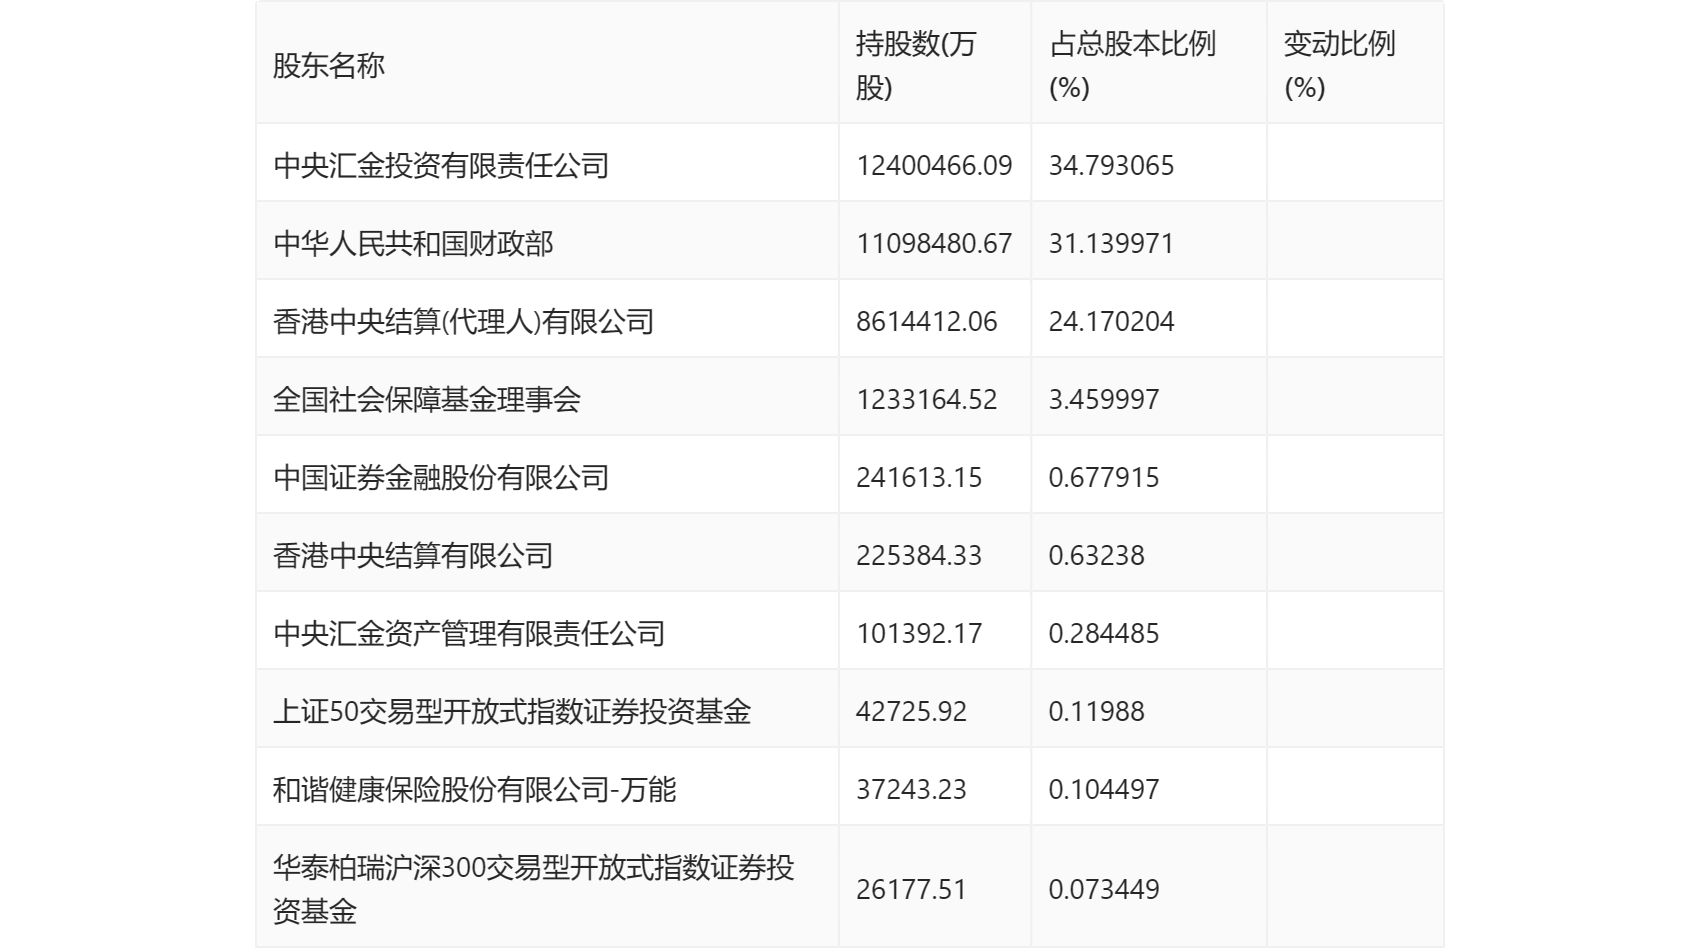Select 和谐健康保险股份有限公司-万能 name
This screenshot has width=1700, height=948.
pos(475,789)
